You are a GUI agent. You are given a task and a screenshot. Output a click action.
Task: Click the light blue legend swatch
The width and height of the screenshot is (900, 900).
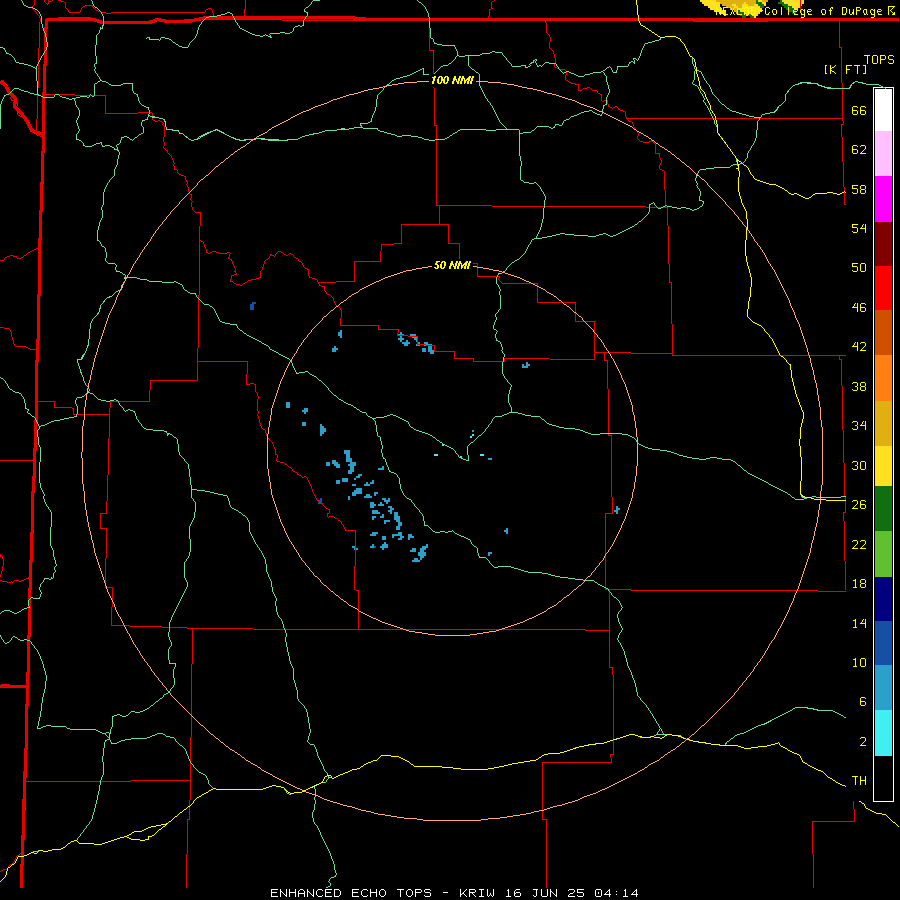883,688
